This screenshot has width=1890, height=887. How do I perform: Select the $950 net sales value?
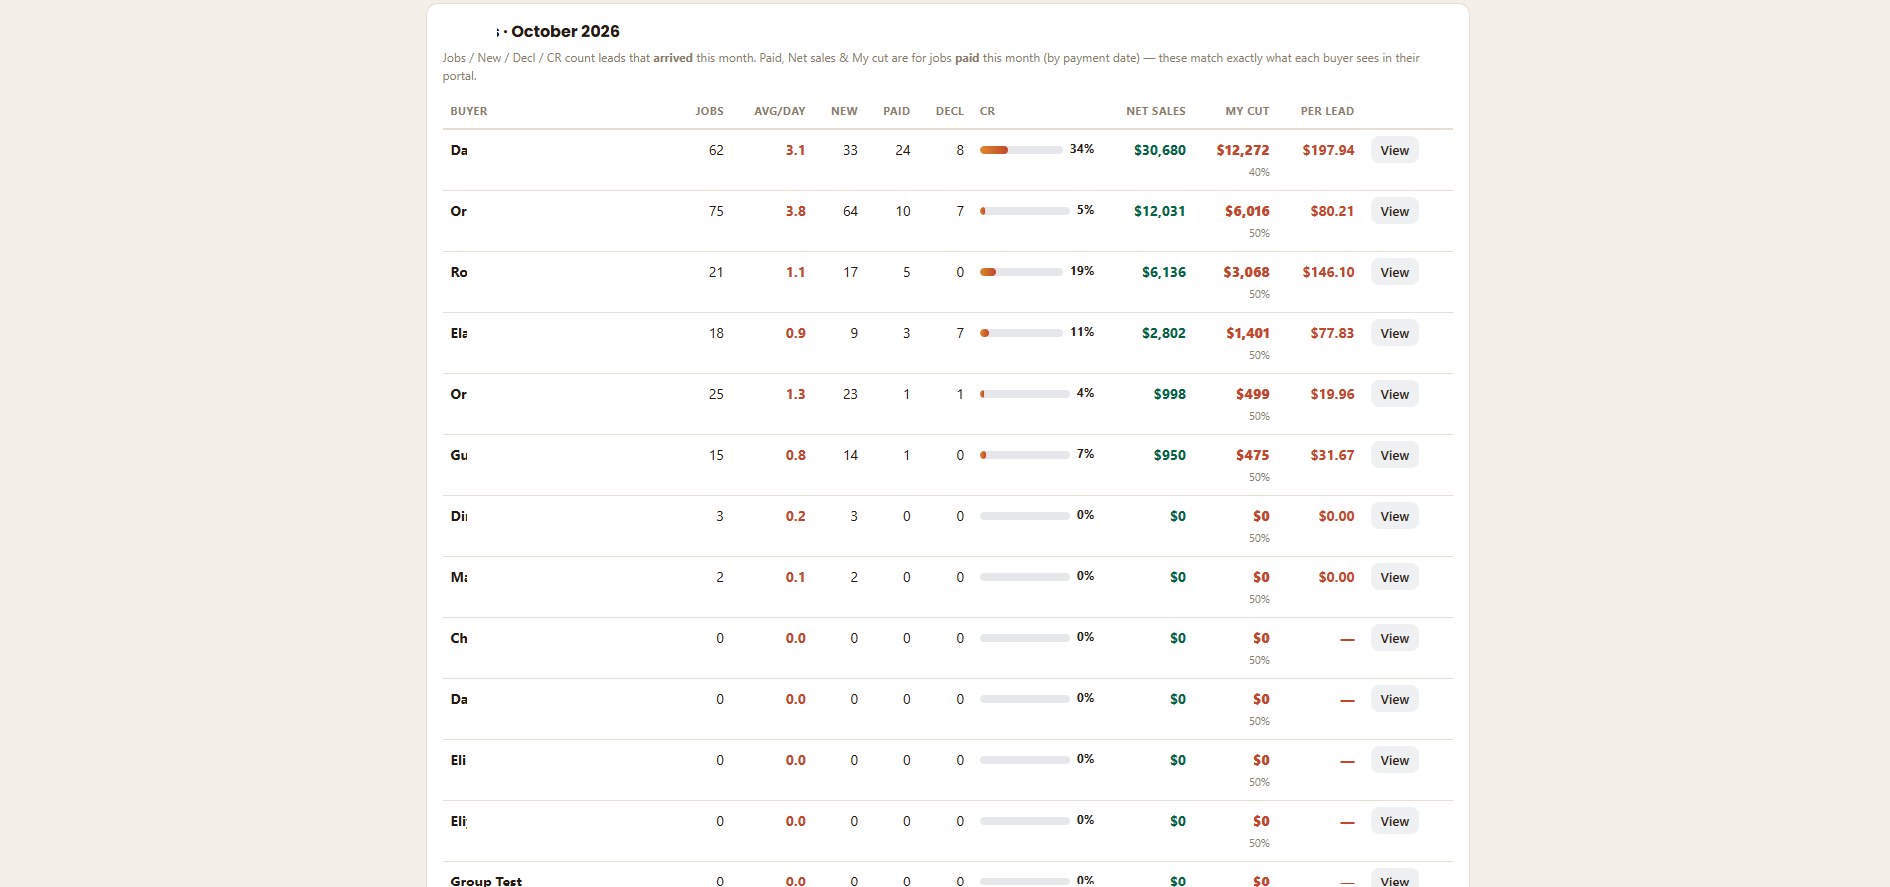tap(1170, 455)
